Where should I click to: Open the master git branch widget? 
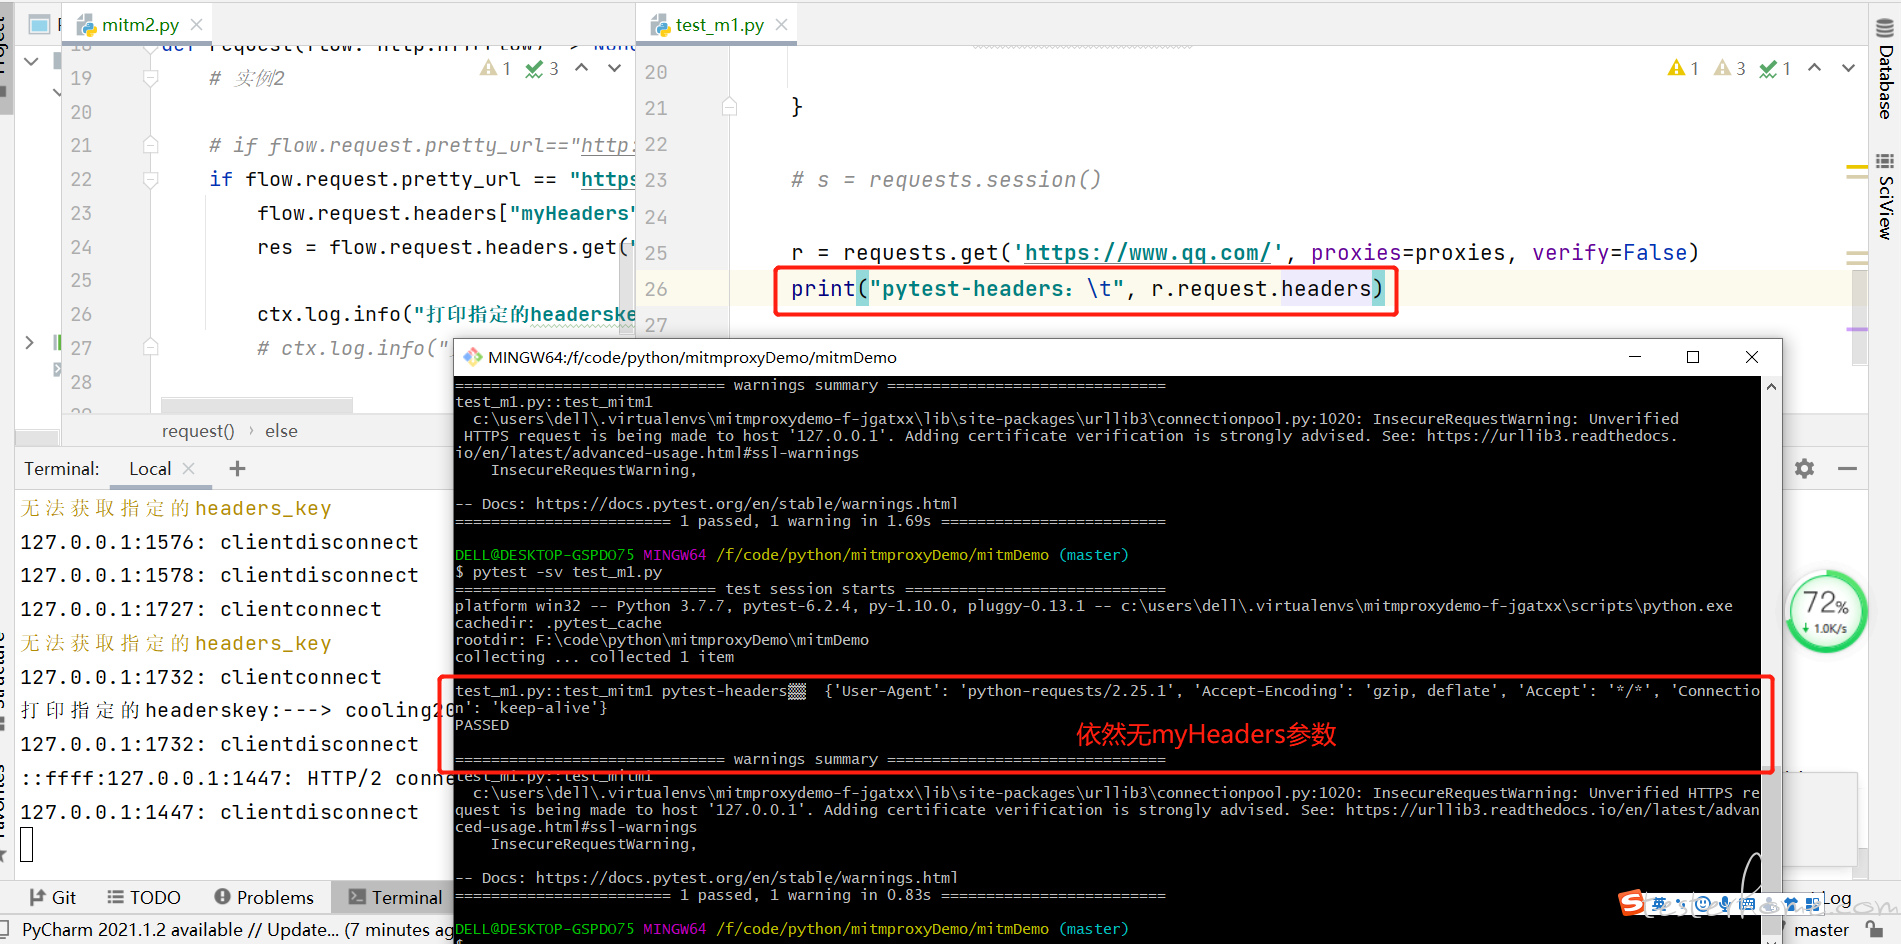1821,930
